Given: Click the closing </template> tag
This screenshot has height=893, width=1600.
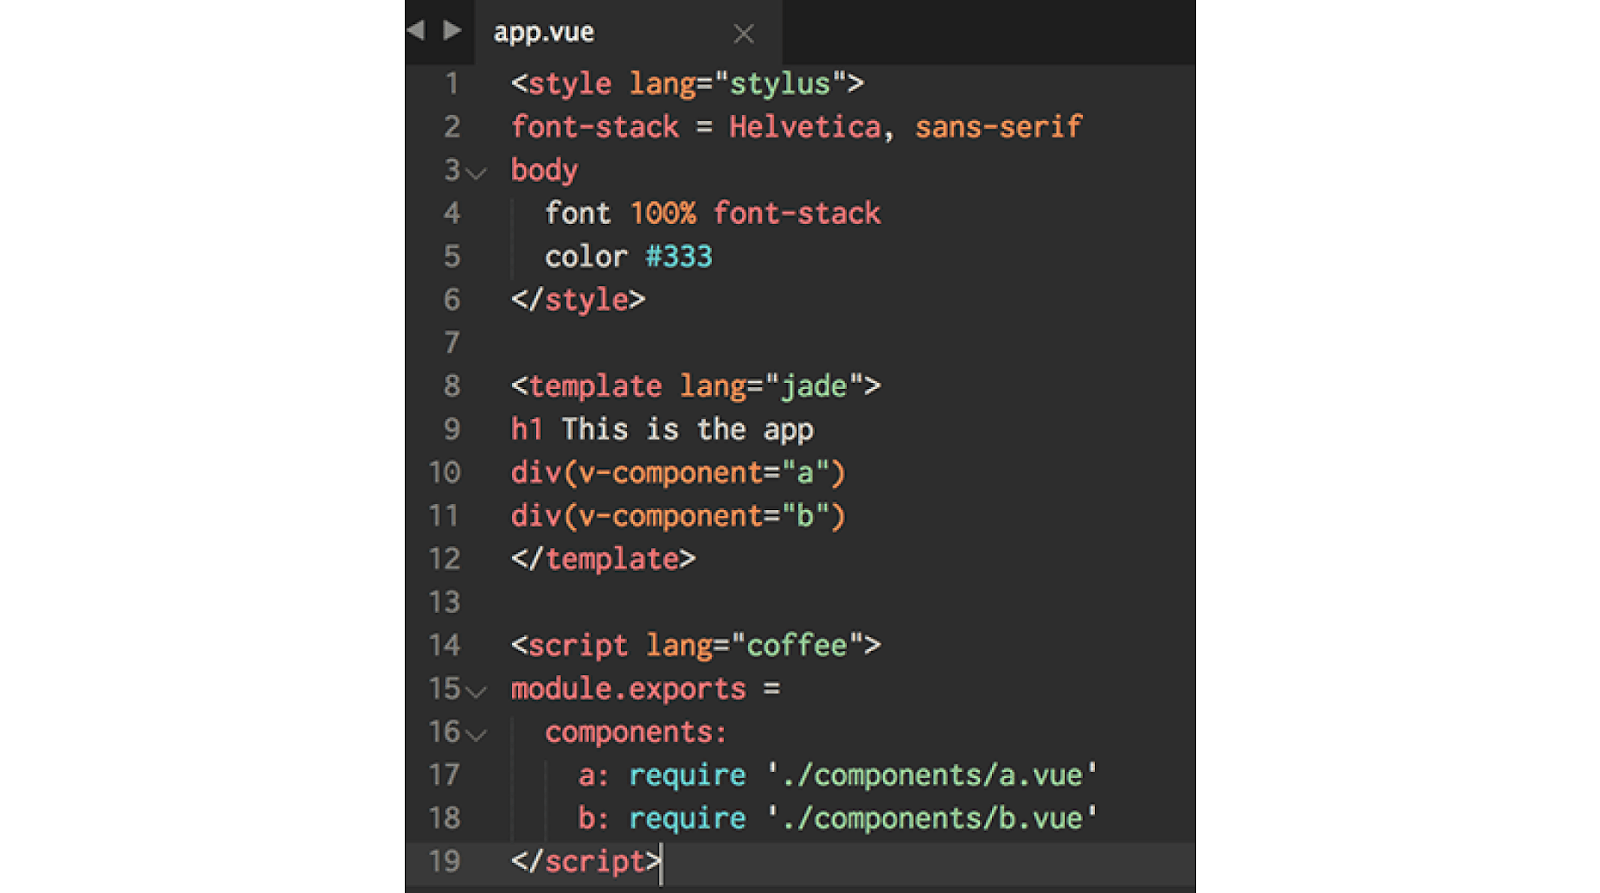Looking at the screenshot, I should click(603, 559).
